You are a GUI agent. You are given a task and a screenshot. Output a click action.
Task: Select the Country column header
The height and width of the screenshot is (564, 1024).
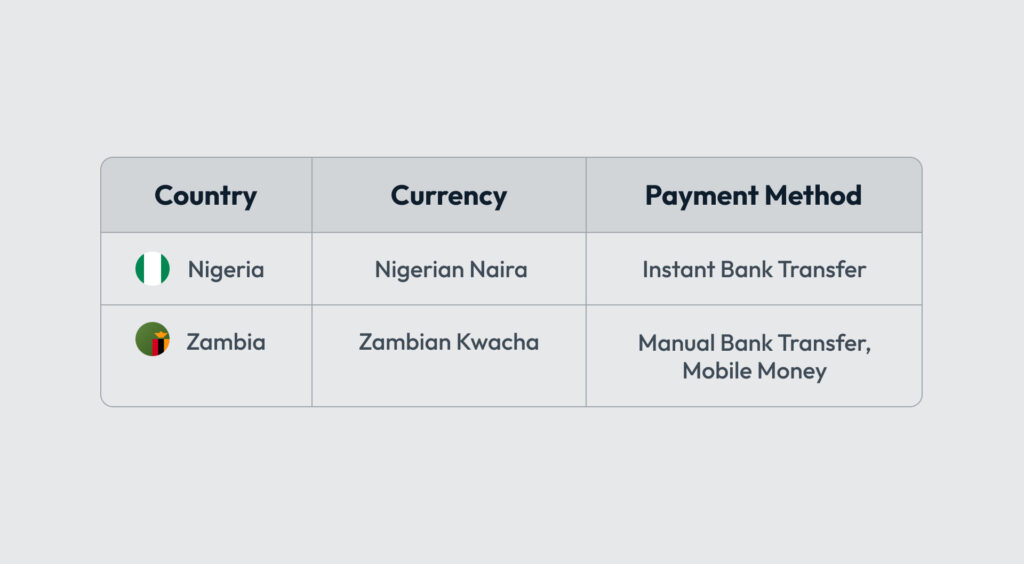click(x=205, y=195)
